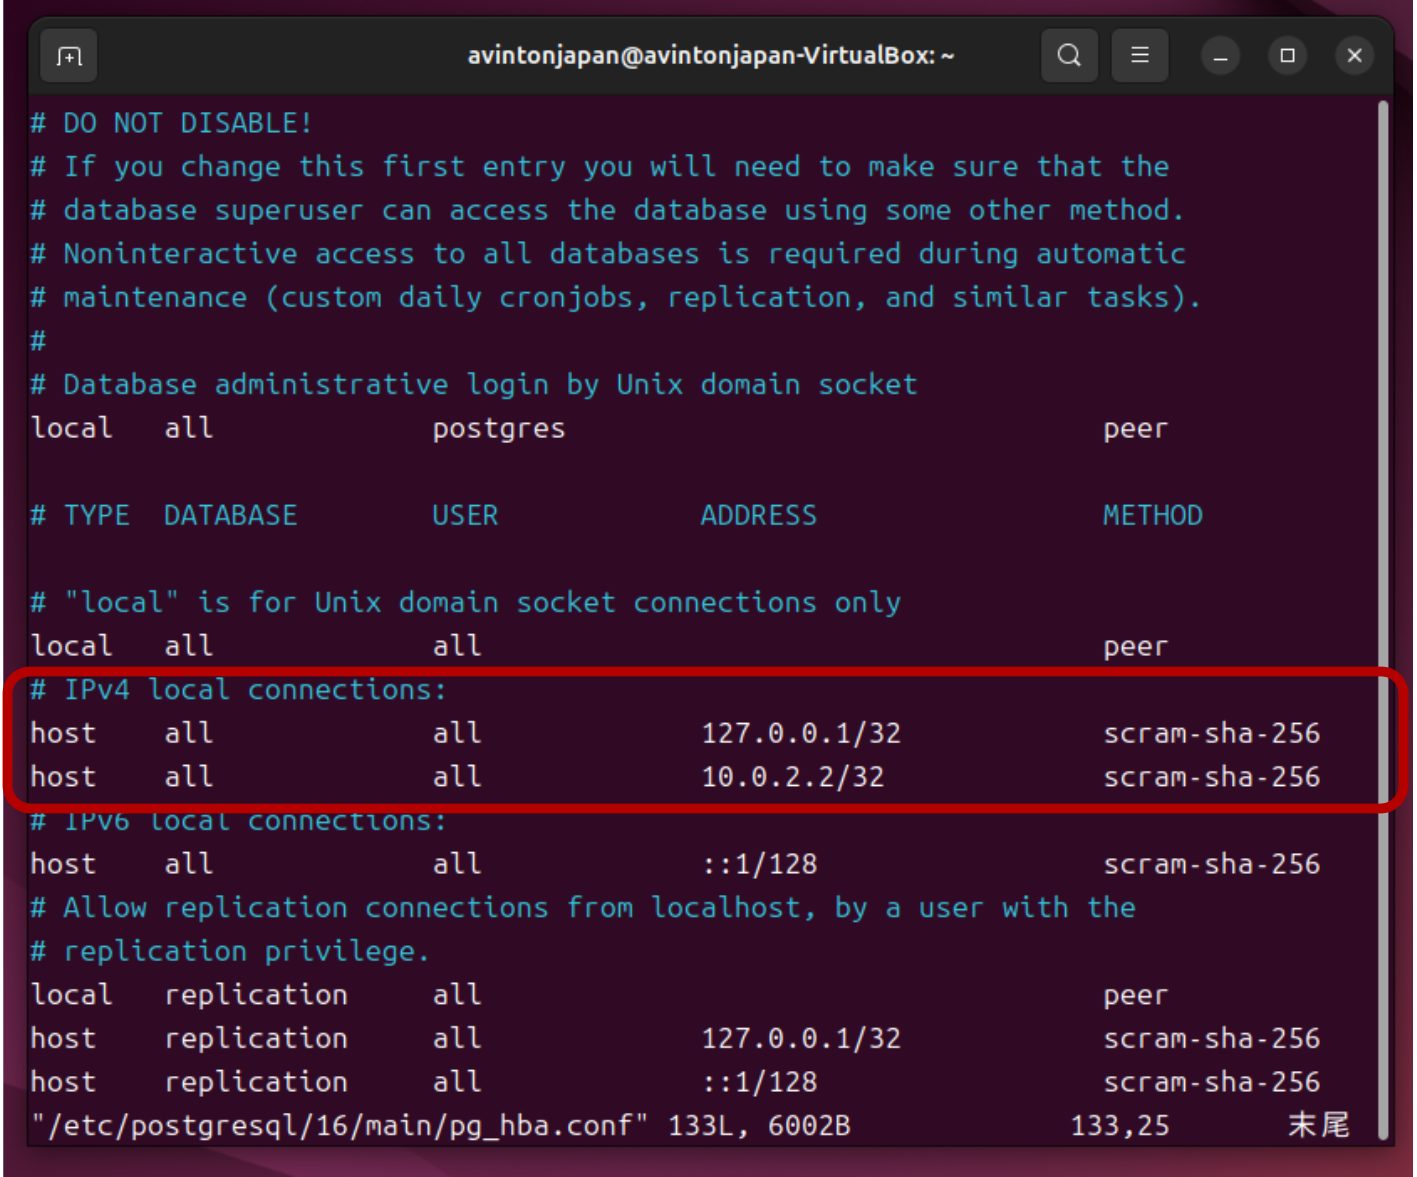
Task: Click 127.0.0.1/32 in the host replication row
Action: tap(801, 1038)
